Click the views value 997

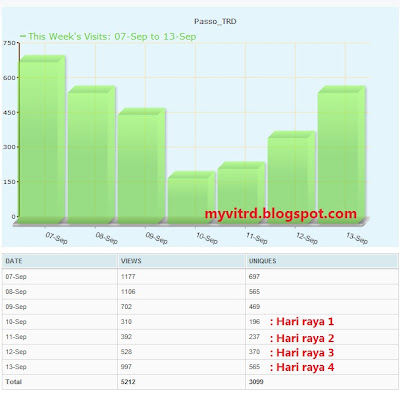(126, 367)
